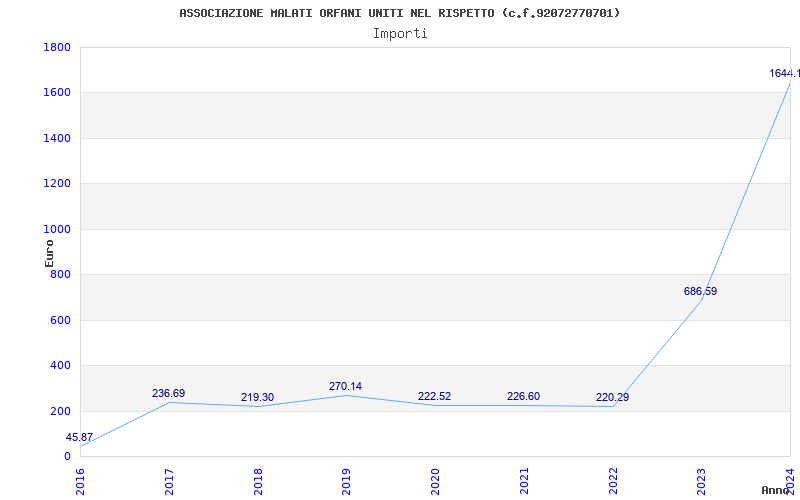The width and height of the screenshot is (800, 500).
Task: Select the 600 y-axis tick label
Action: pos(60,320)
